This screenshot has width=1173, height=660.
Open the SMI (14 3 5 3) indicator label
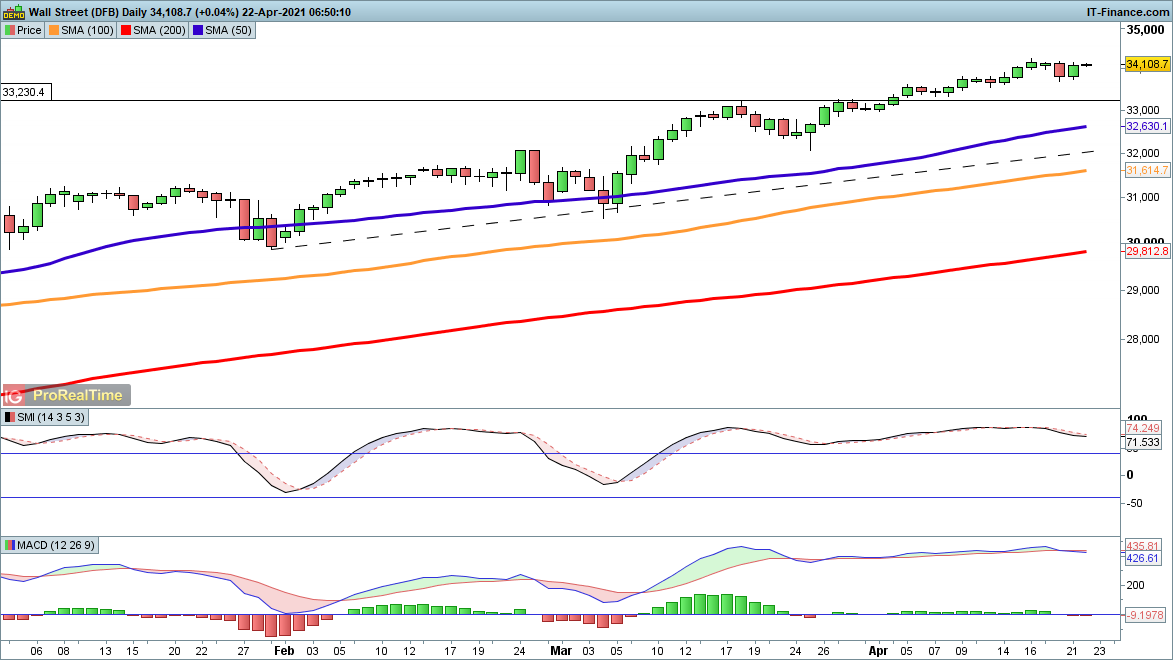46,417
